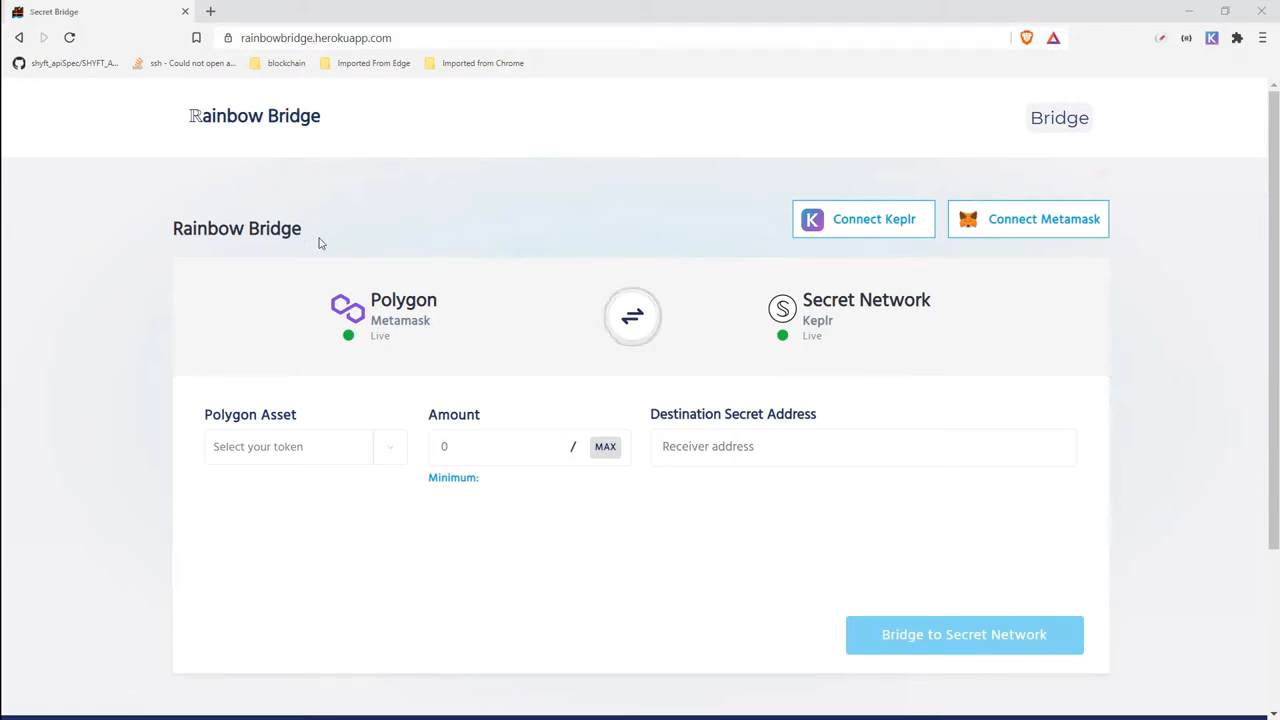The image size is (1280, 720).
Task: Go back to the previous page
Action: click(19, 38)
